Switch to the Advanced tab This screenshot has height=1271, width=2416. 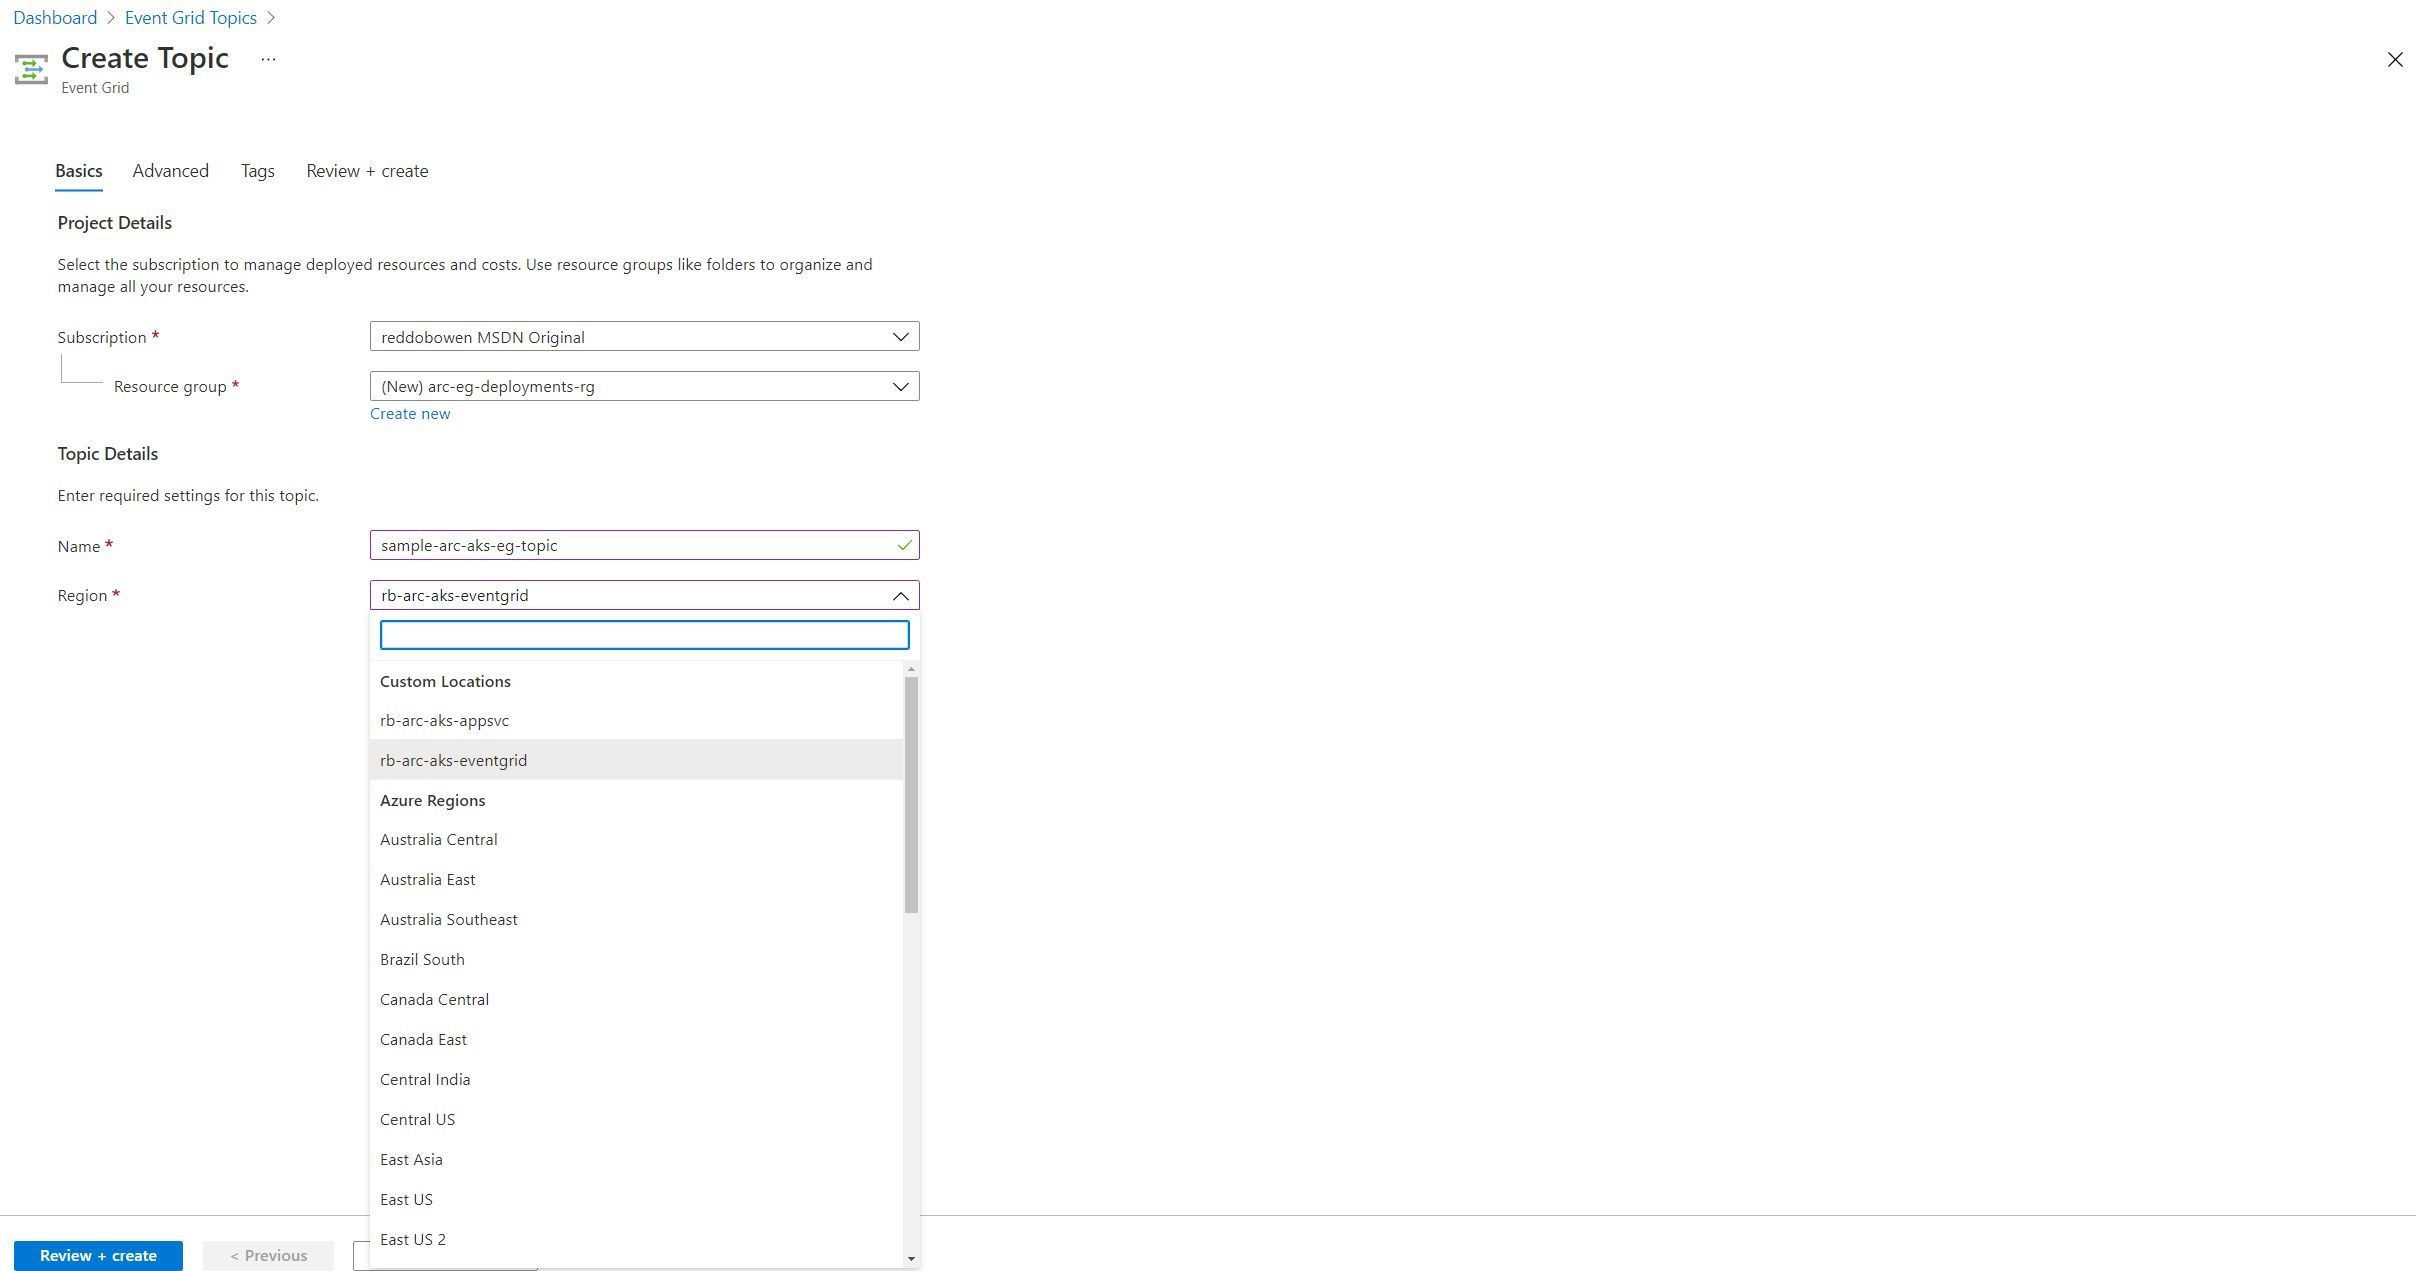(171, 169)
